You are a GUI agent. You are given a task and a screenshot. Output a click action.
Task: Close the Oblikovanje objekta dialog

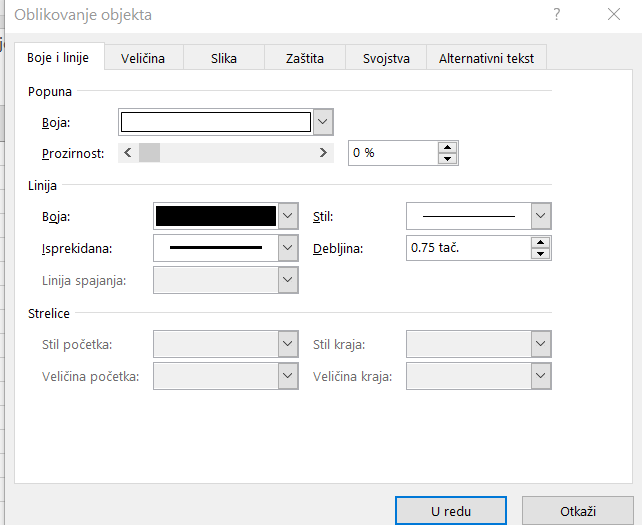(614, 15)
